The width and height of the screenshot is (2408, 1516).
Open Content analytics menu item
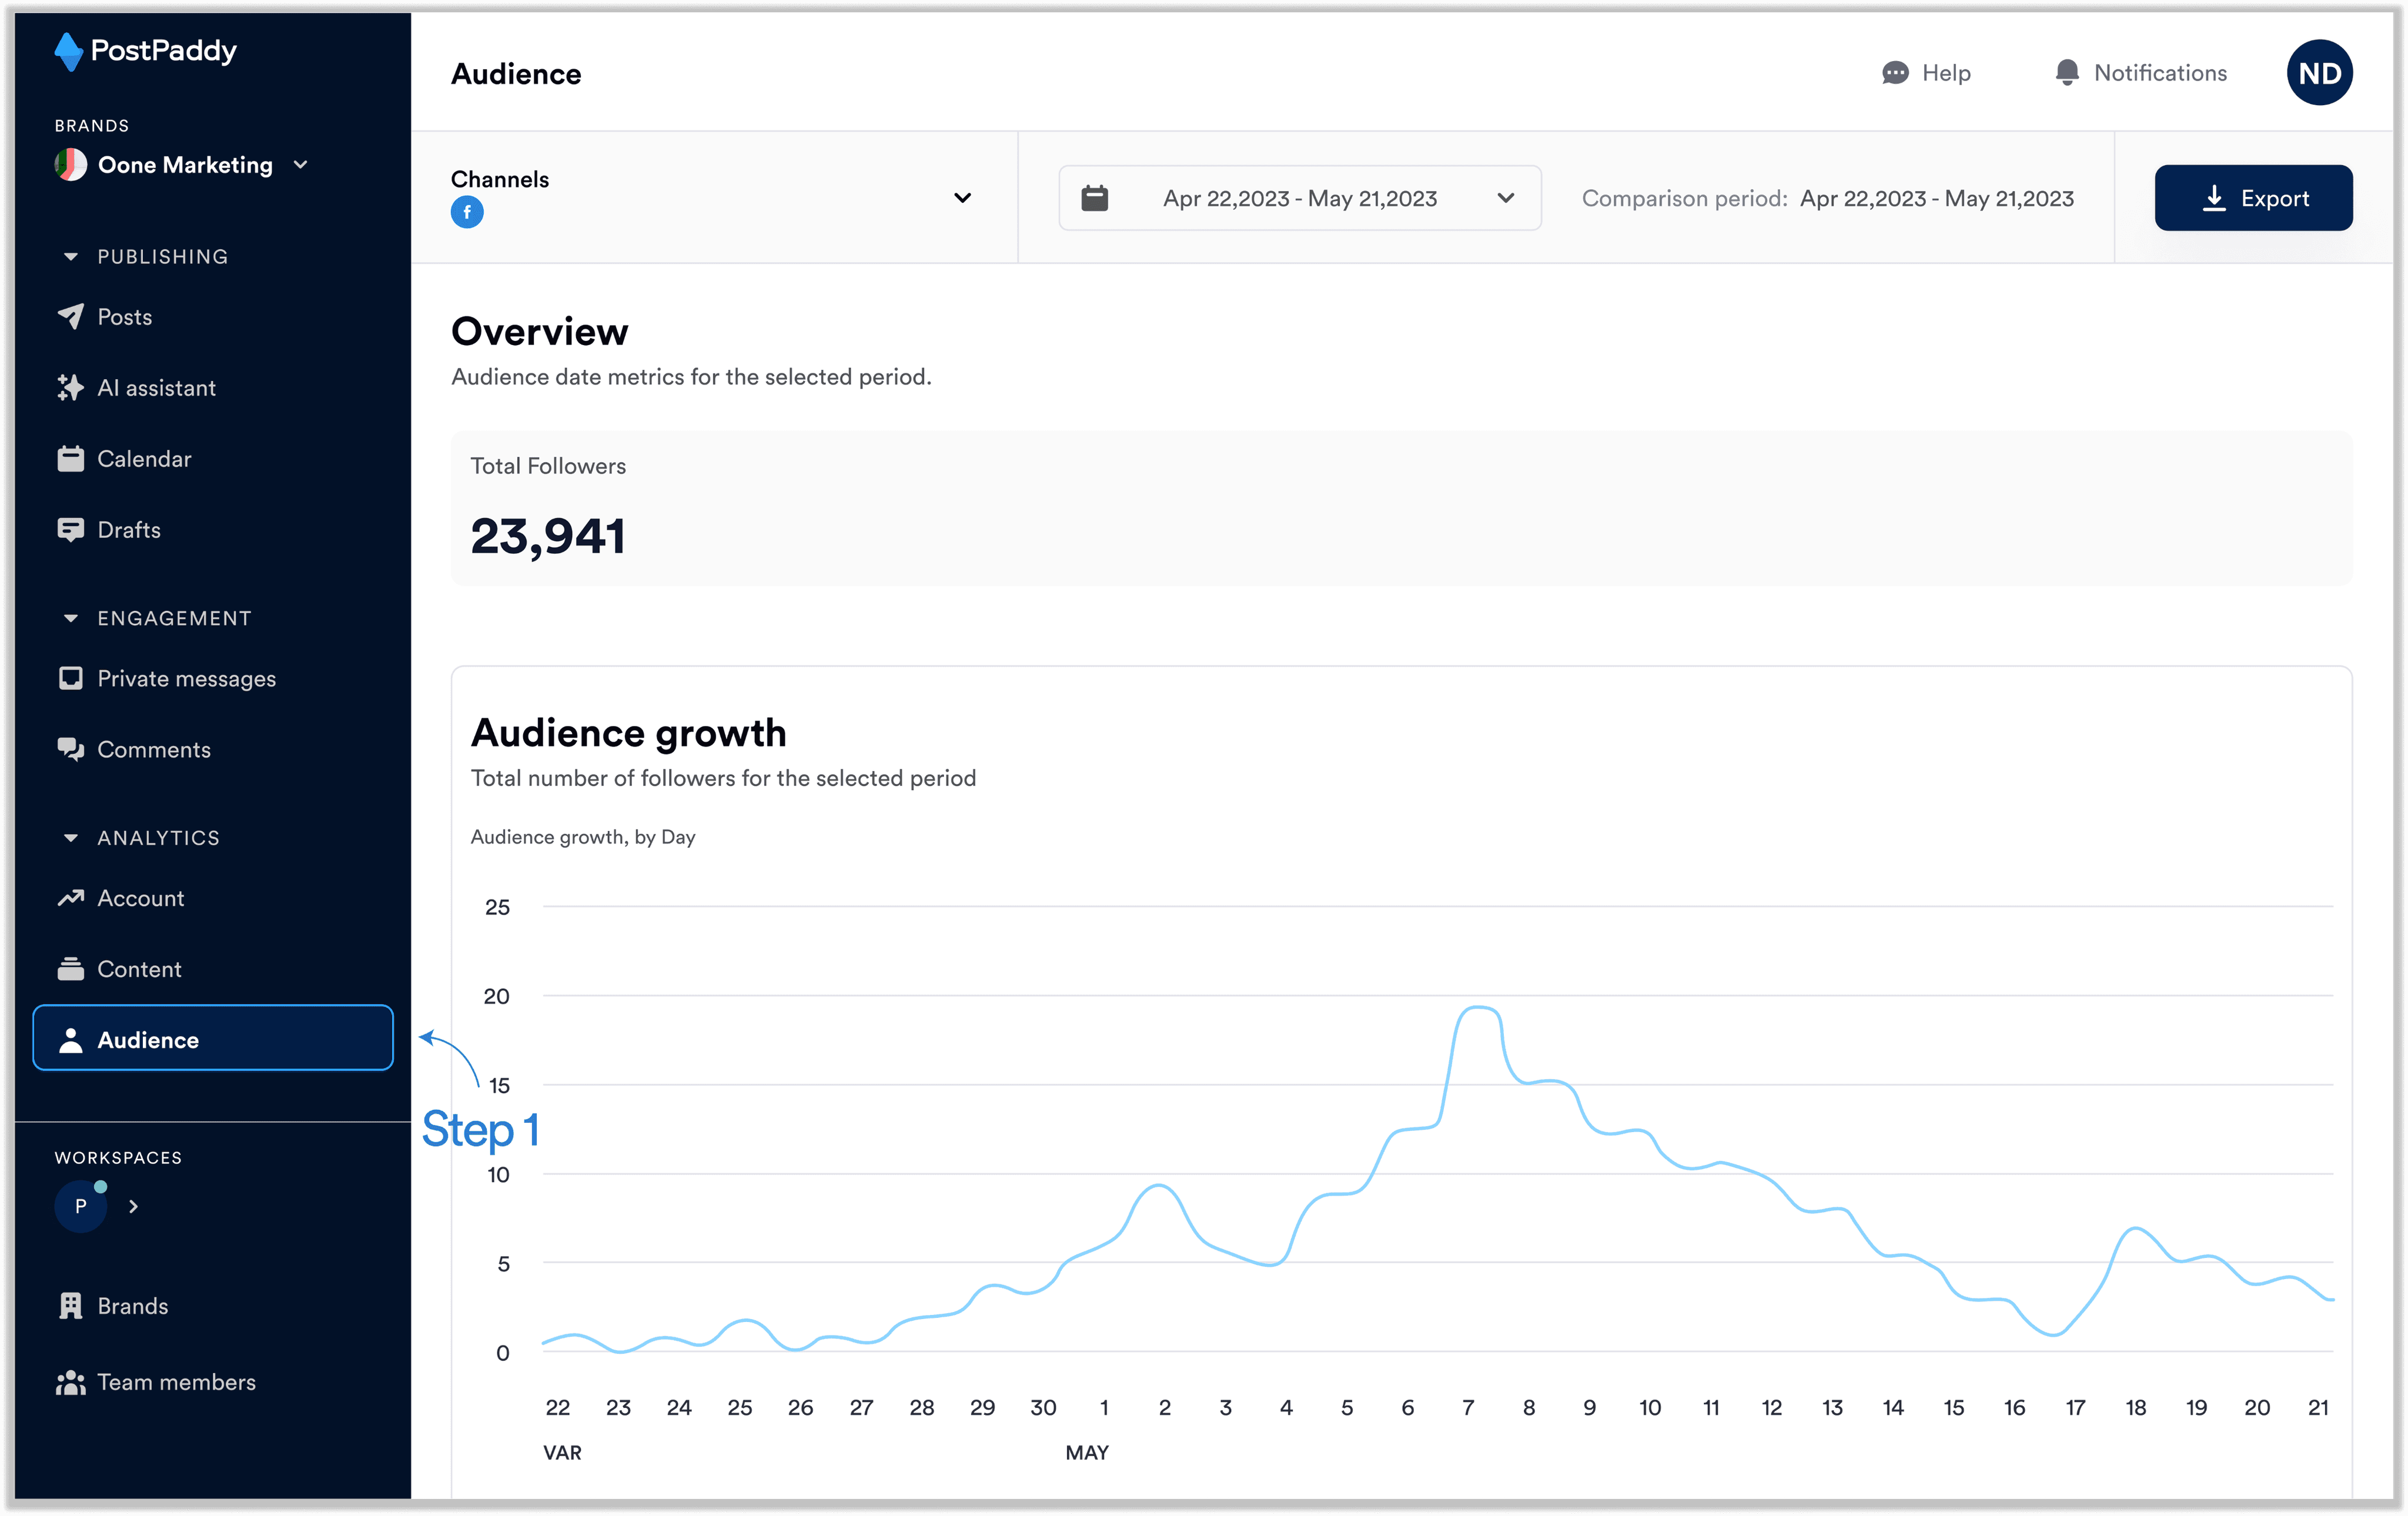(139, 969)
